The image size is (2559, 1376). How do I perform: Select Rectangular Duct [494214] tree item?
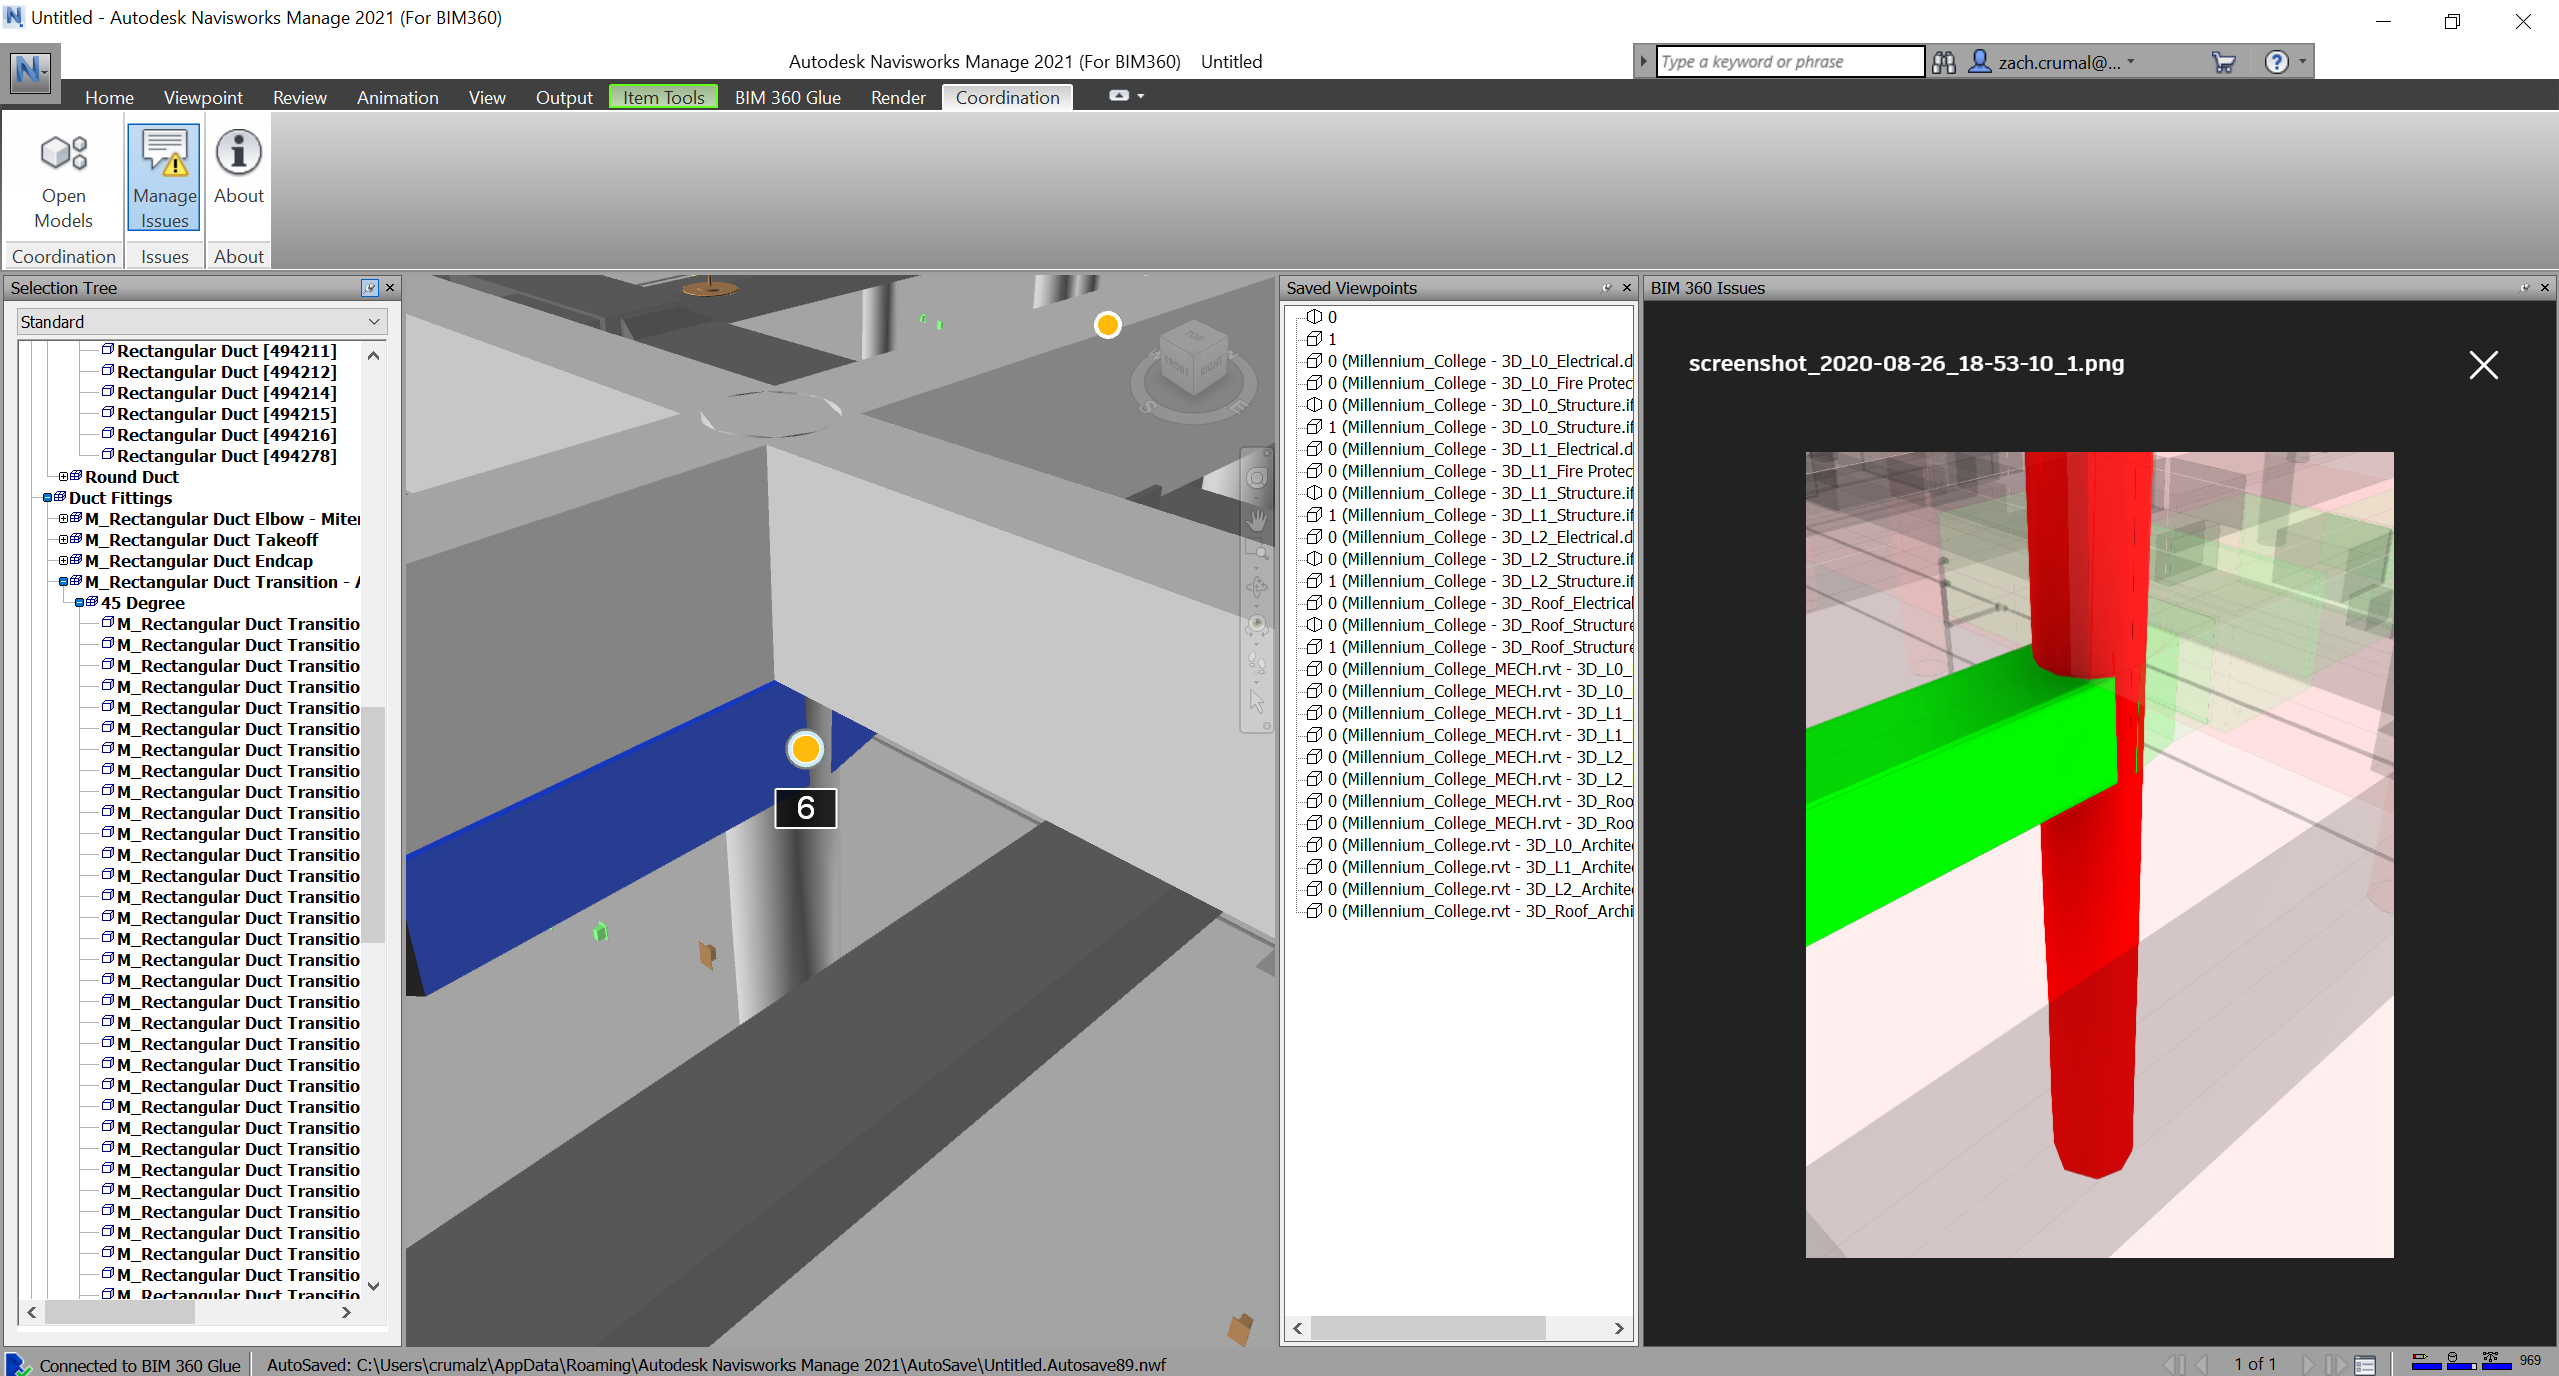[x=226, y=393]
